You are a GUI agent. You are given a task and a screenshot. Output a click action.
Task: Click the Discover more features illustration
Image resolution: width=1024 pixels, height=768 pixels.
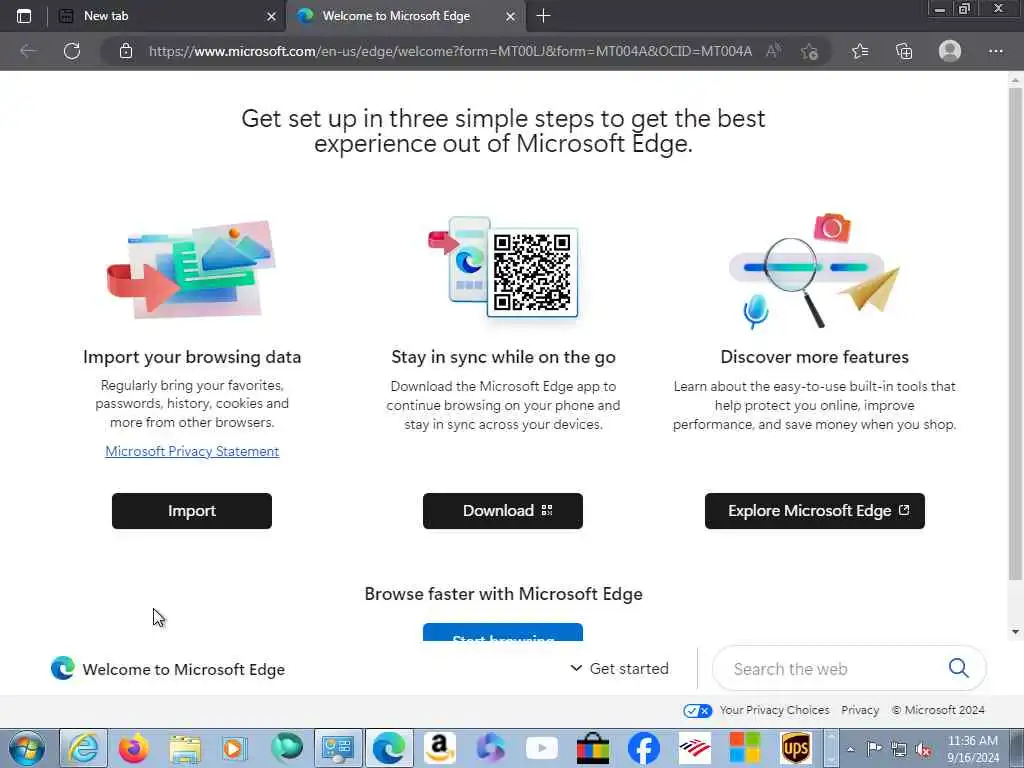coord(814,269)
